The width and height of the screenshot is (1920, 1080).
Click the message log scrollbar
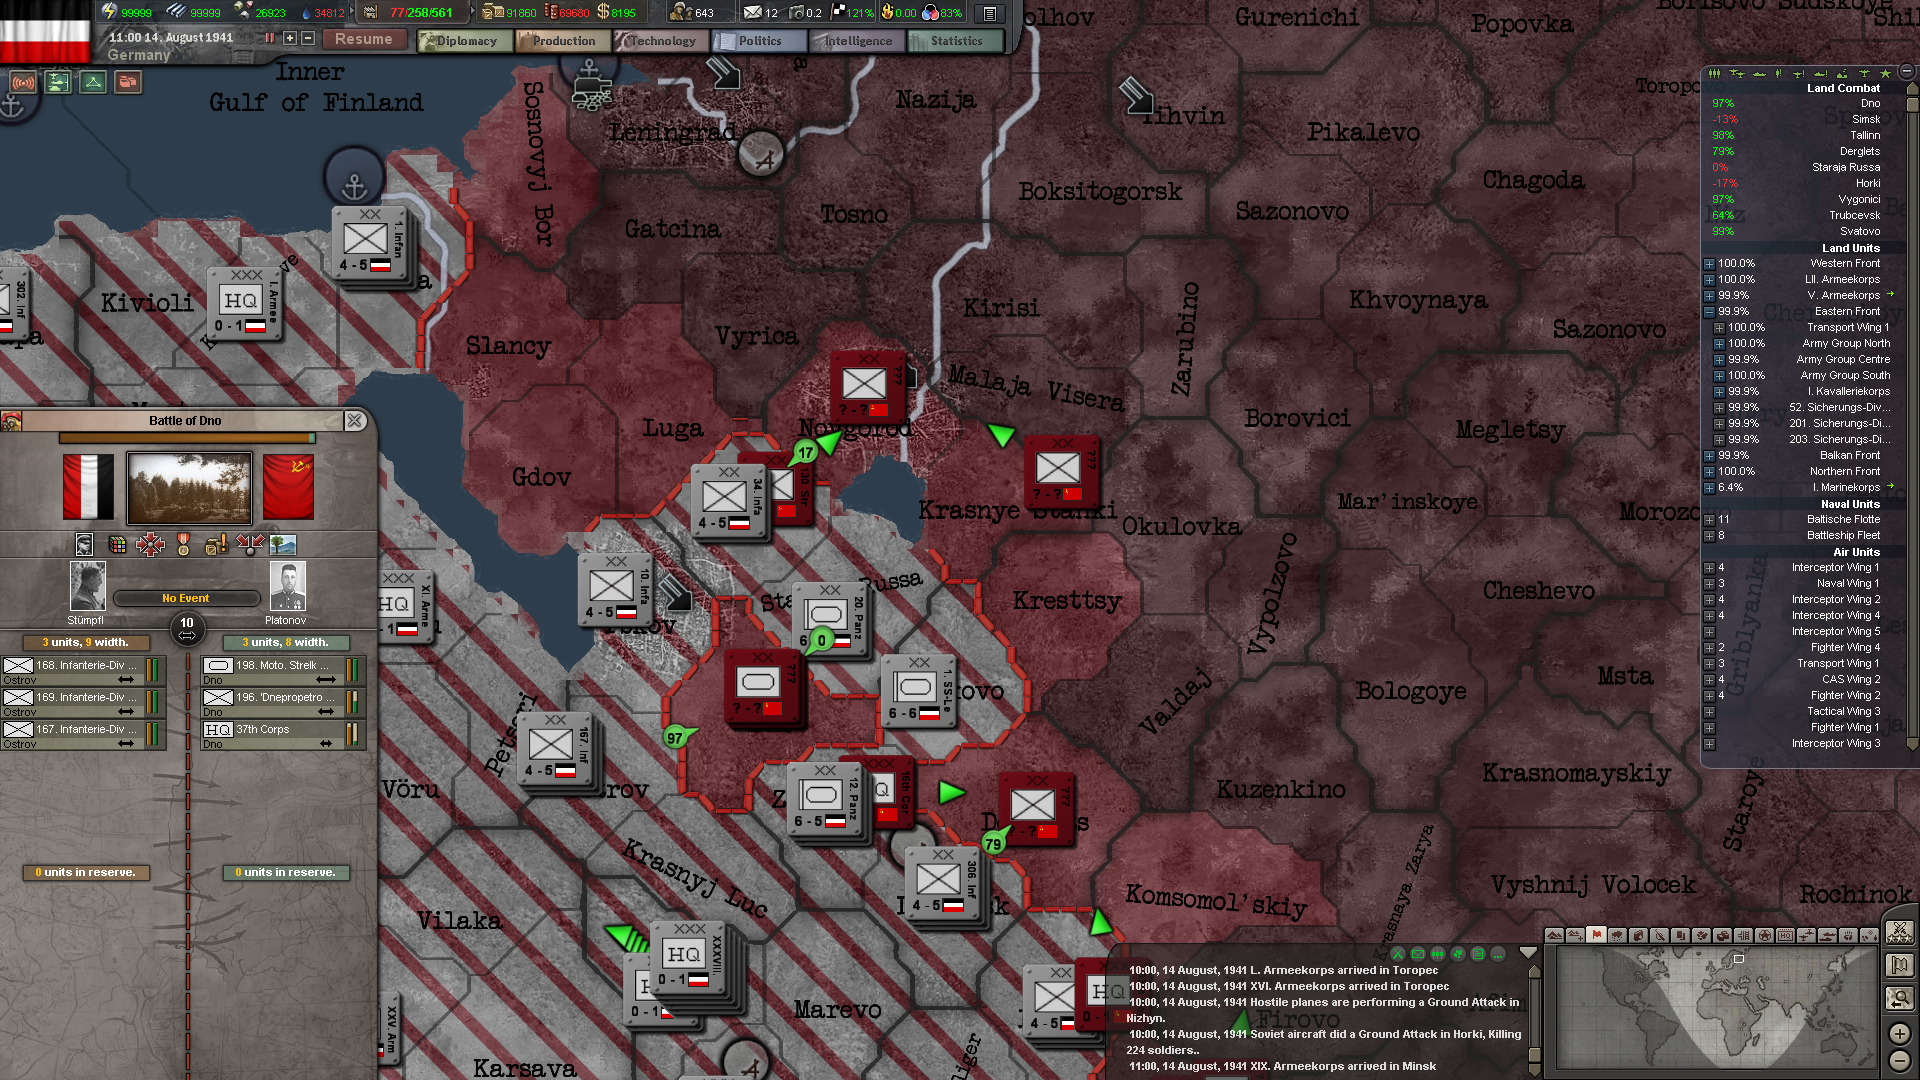coord(1535,1016)
